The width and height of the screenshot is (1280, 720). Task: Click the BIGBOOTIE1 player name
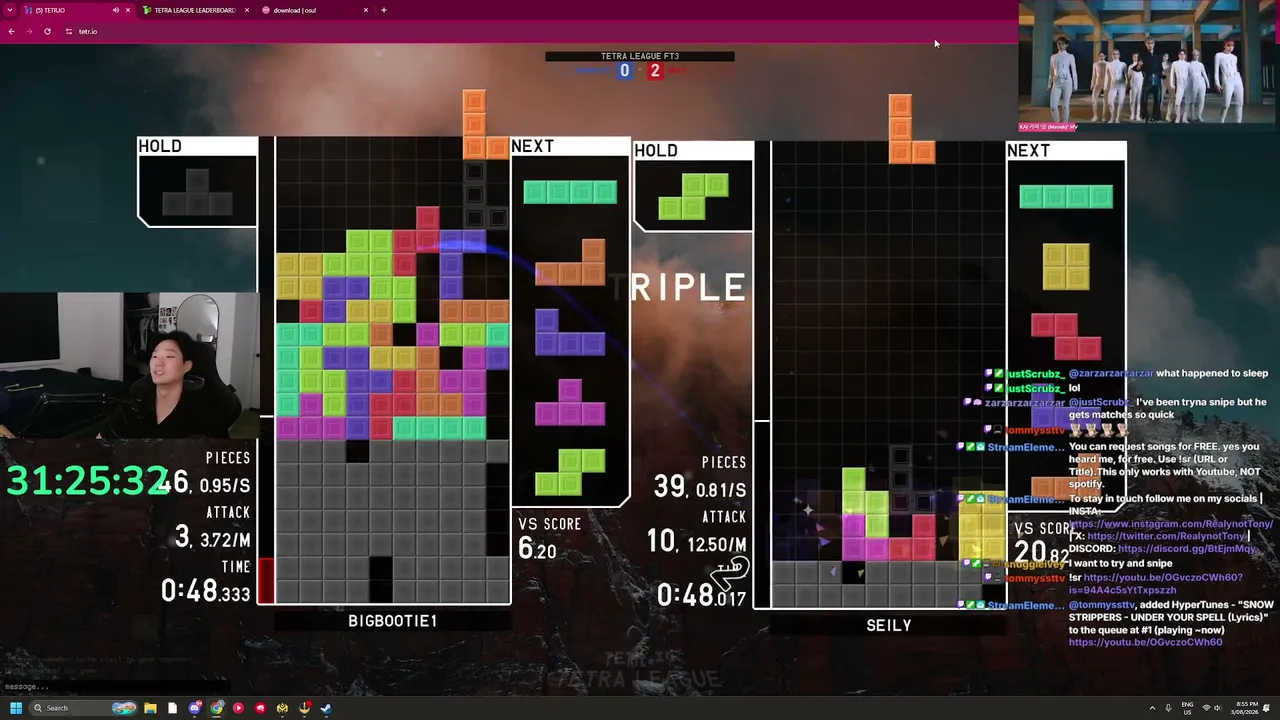click(x=392, y=621)
